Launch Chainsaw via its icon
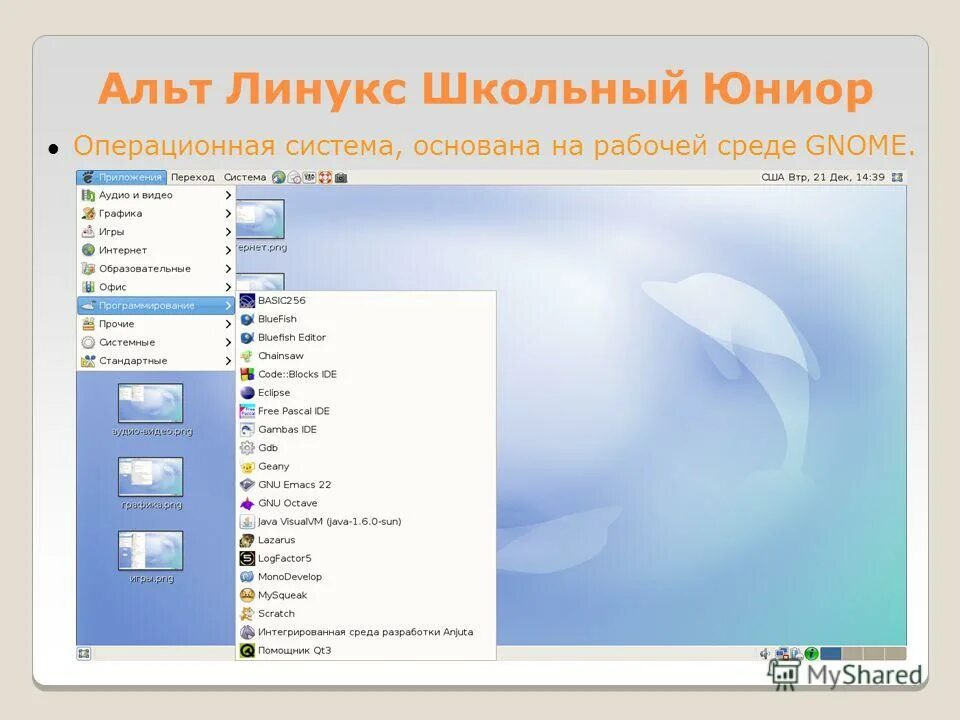This screenshot has height=720, width=960. coord(247,356)
